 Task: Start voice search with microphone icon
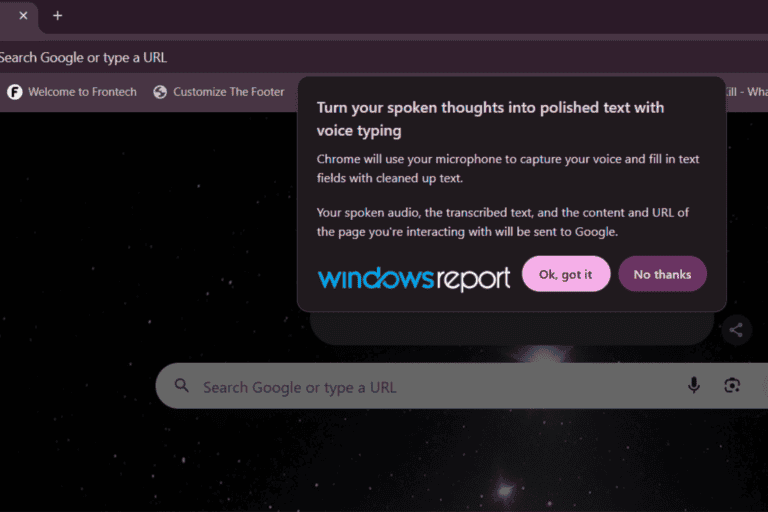[x=694, y=385]
